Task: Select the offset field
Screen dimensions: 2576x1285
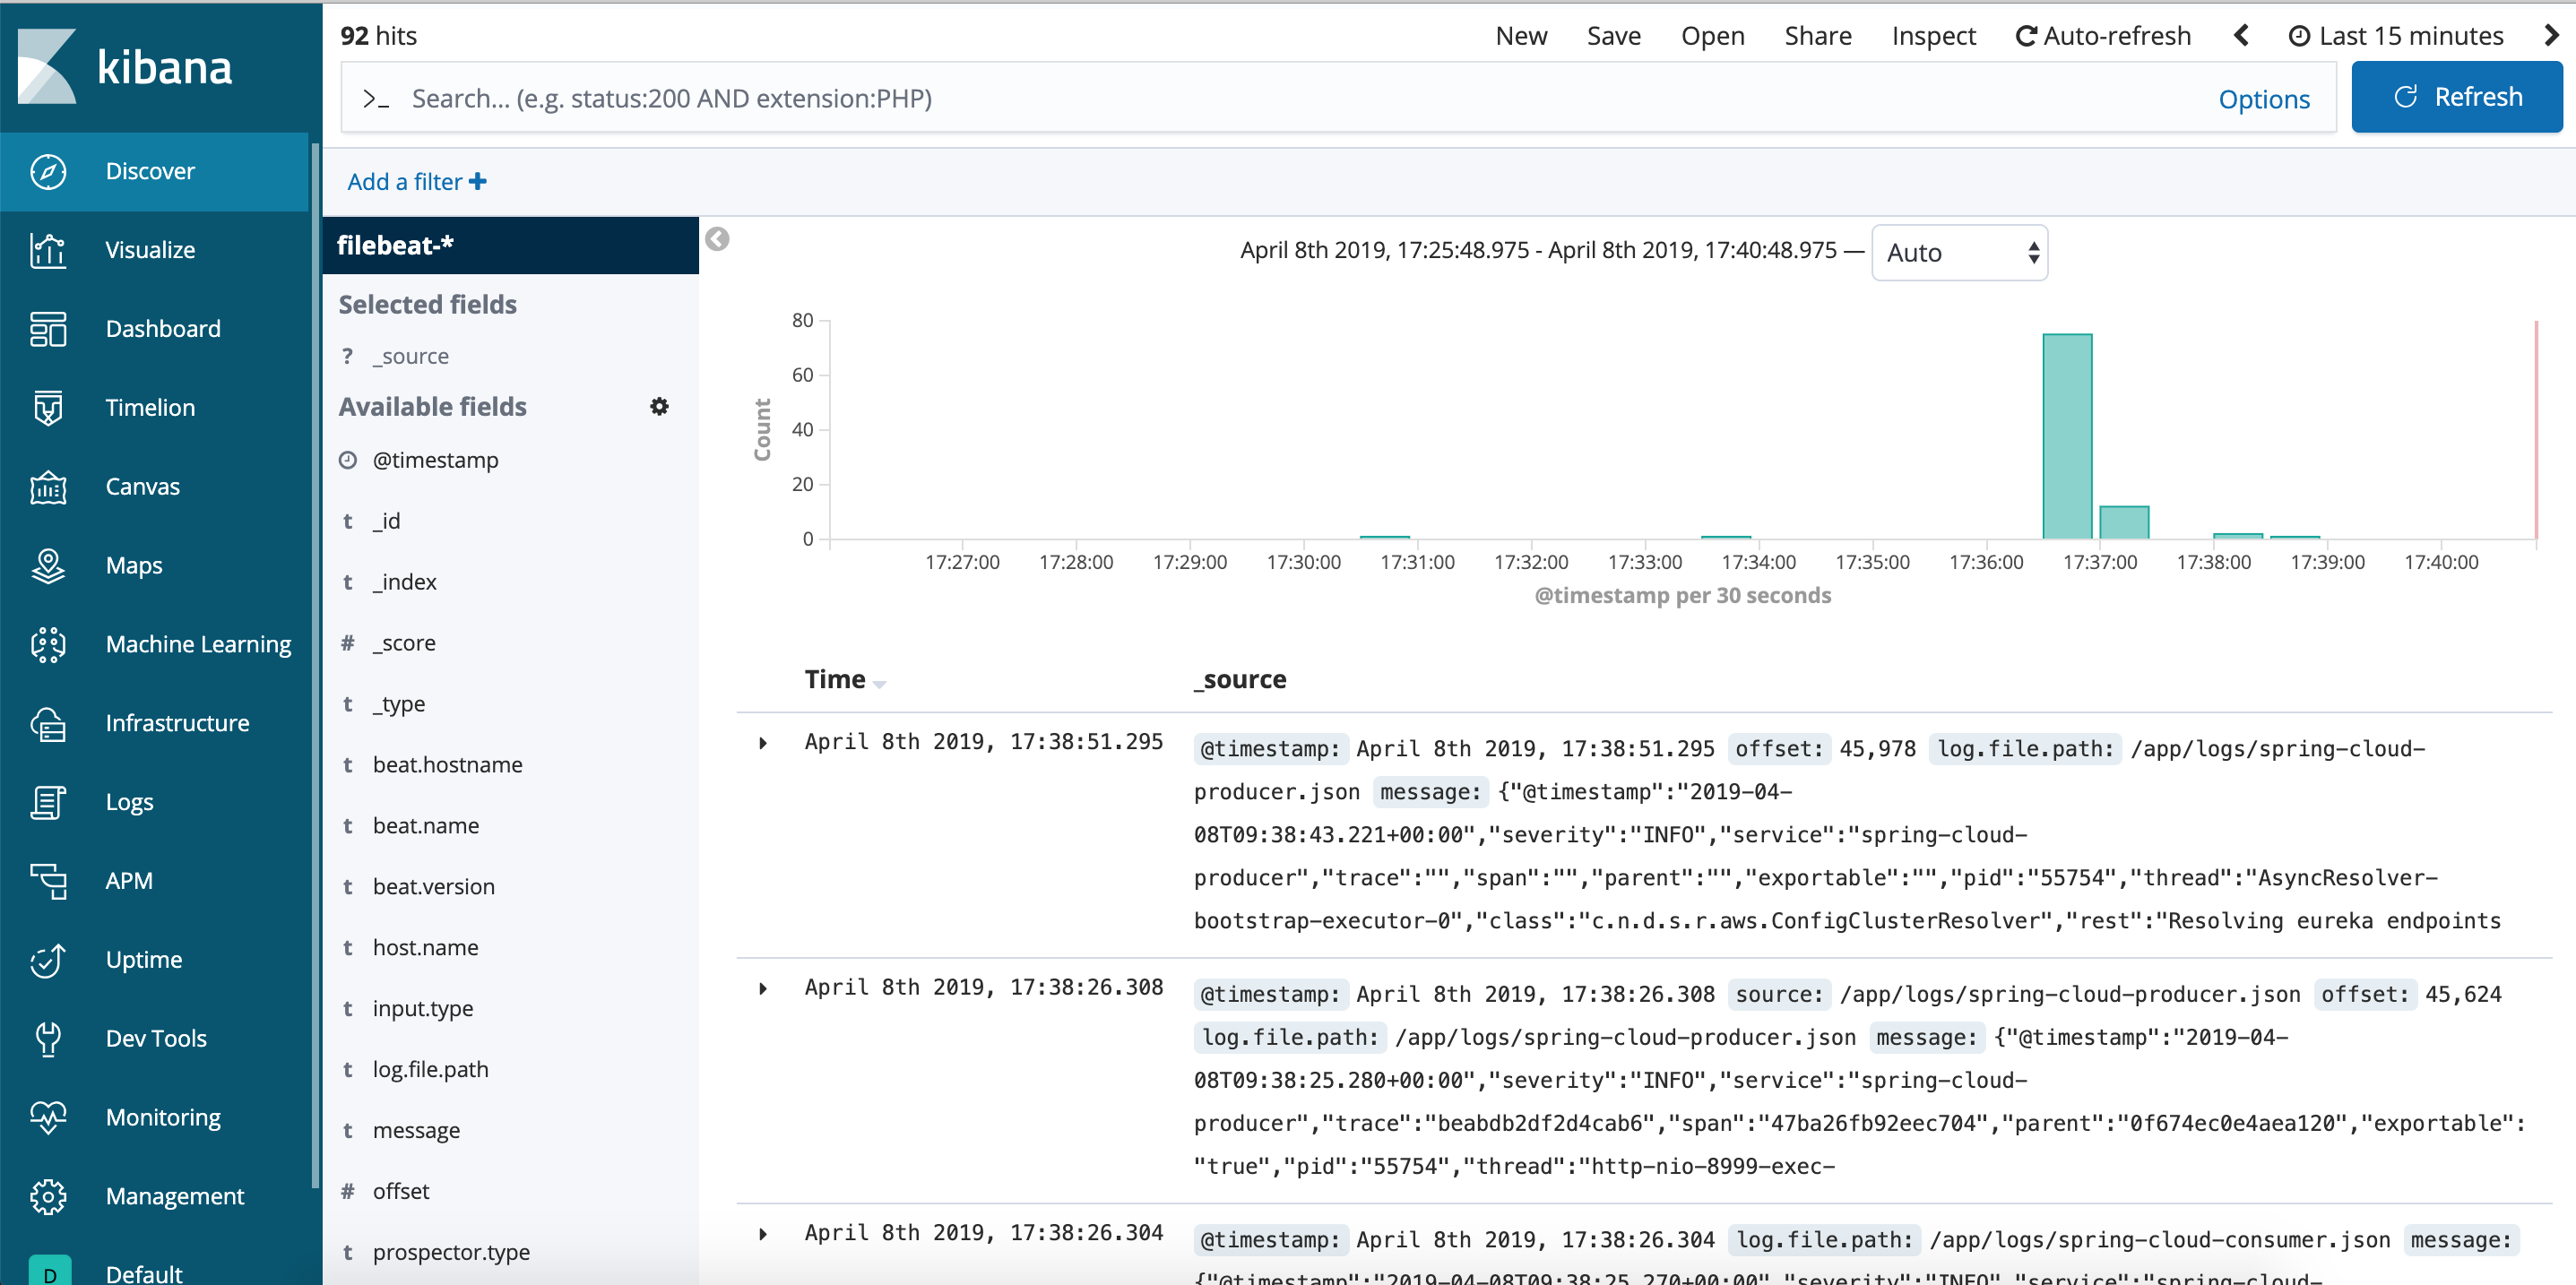Action: [400, 1192]
